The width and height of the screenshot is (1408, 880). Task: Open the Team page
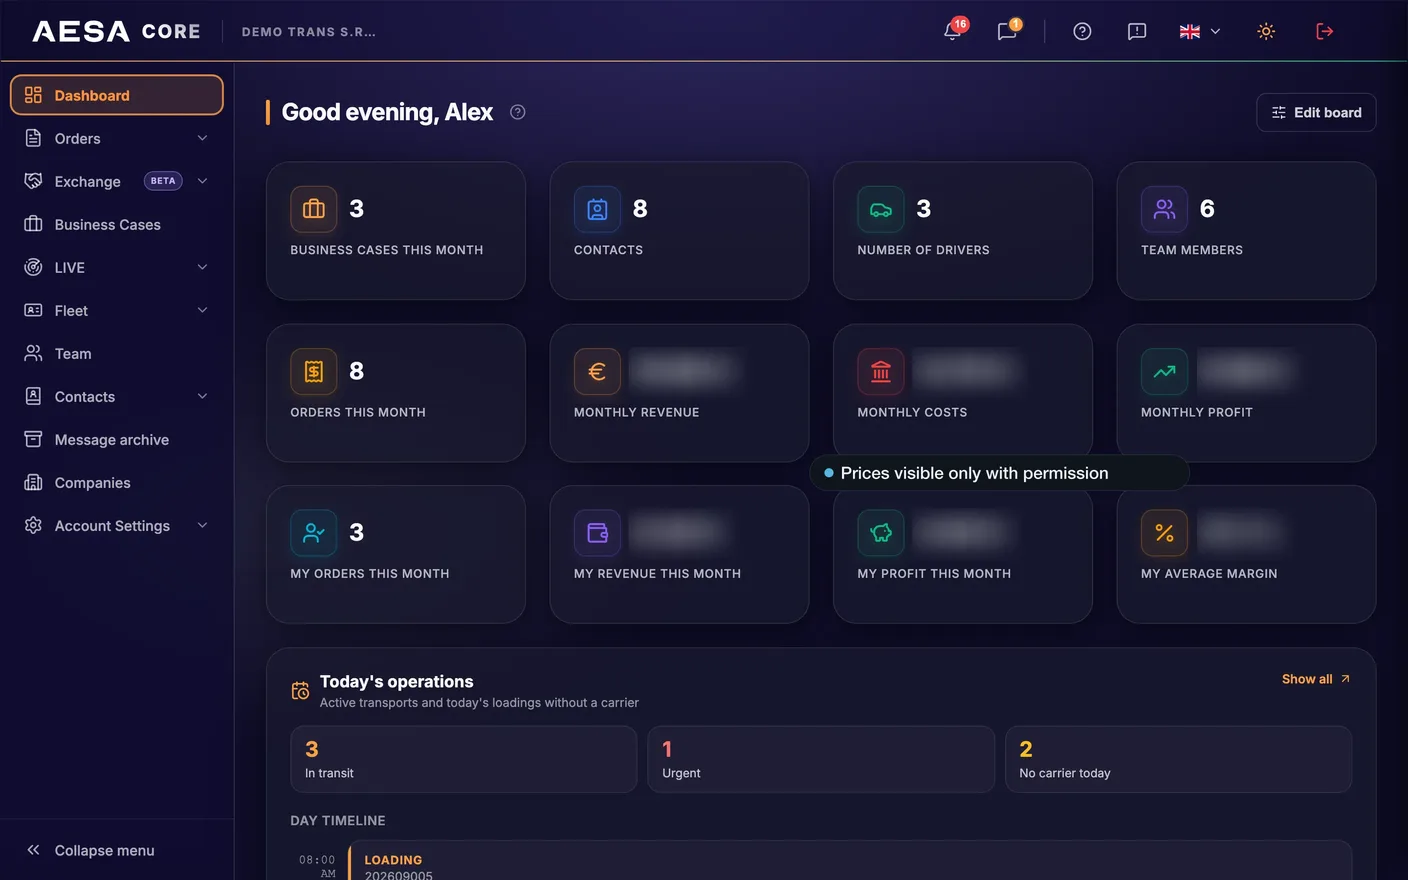click(x=117, y=353)
